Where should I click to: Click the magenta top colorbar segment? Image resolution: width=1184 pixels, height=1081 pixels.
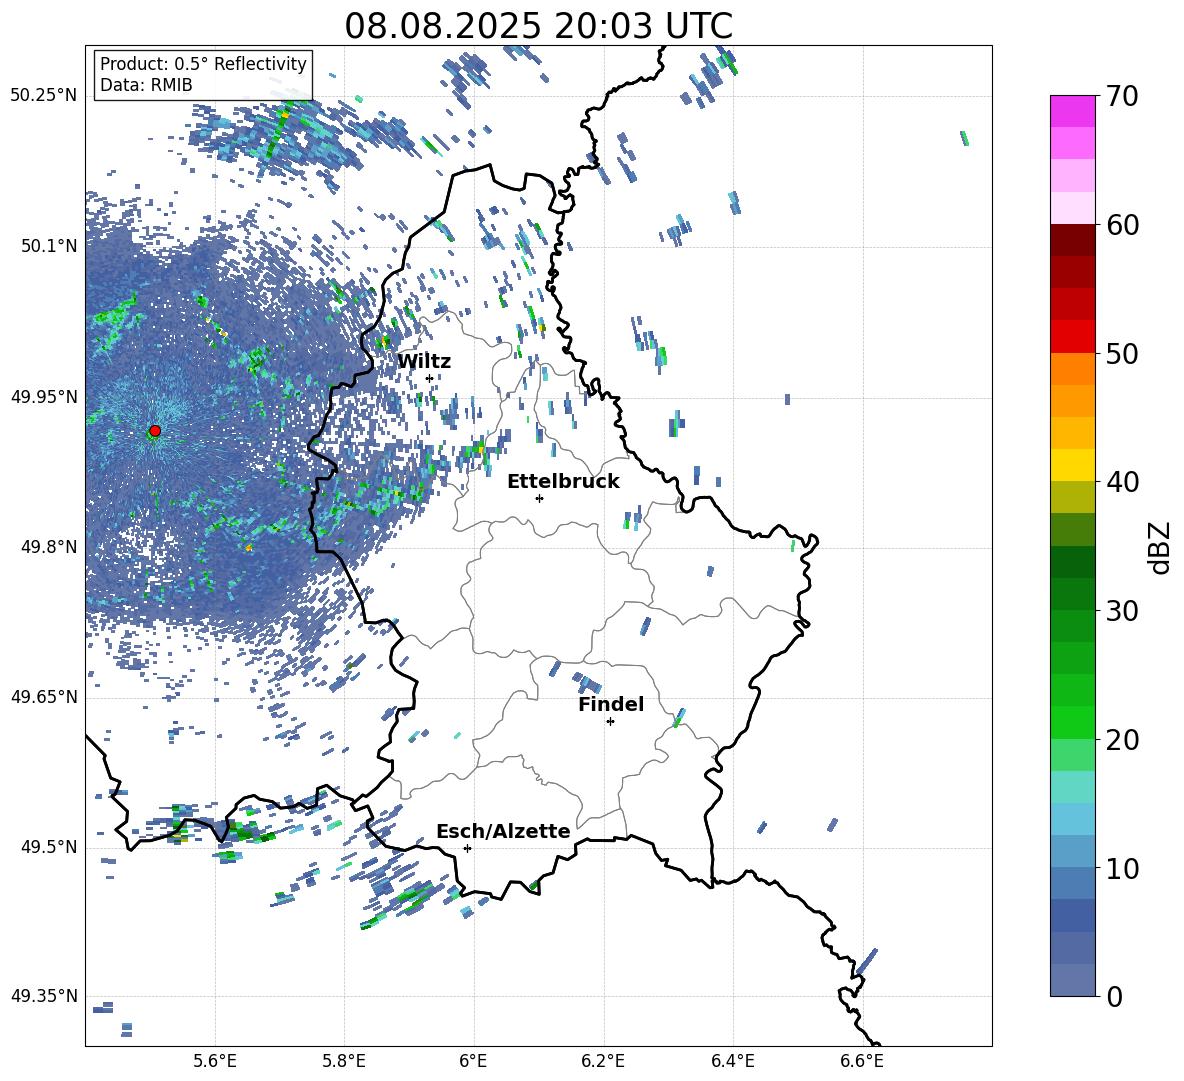point(1073,112)
